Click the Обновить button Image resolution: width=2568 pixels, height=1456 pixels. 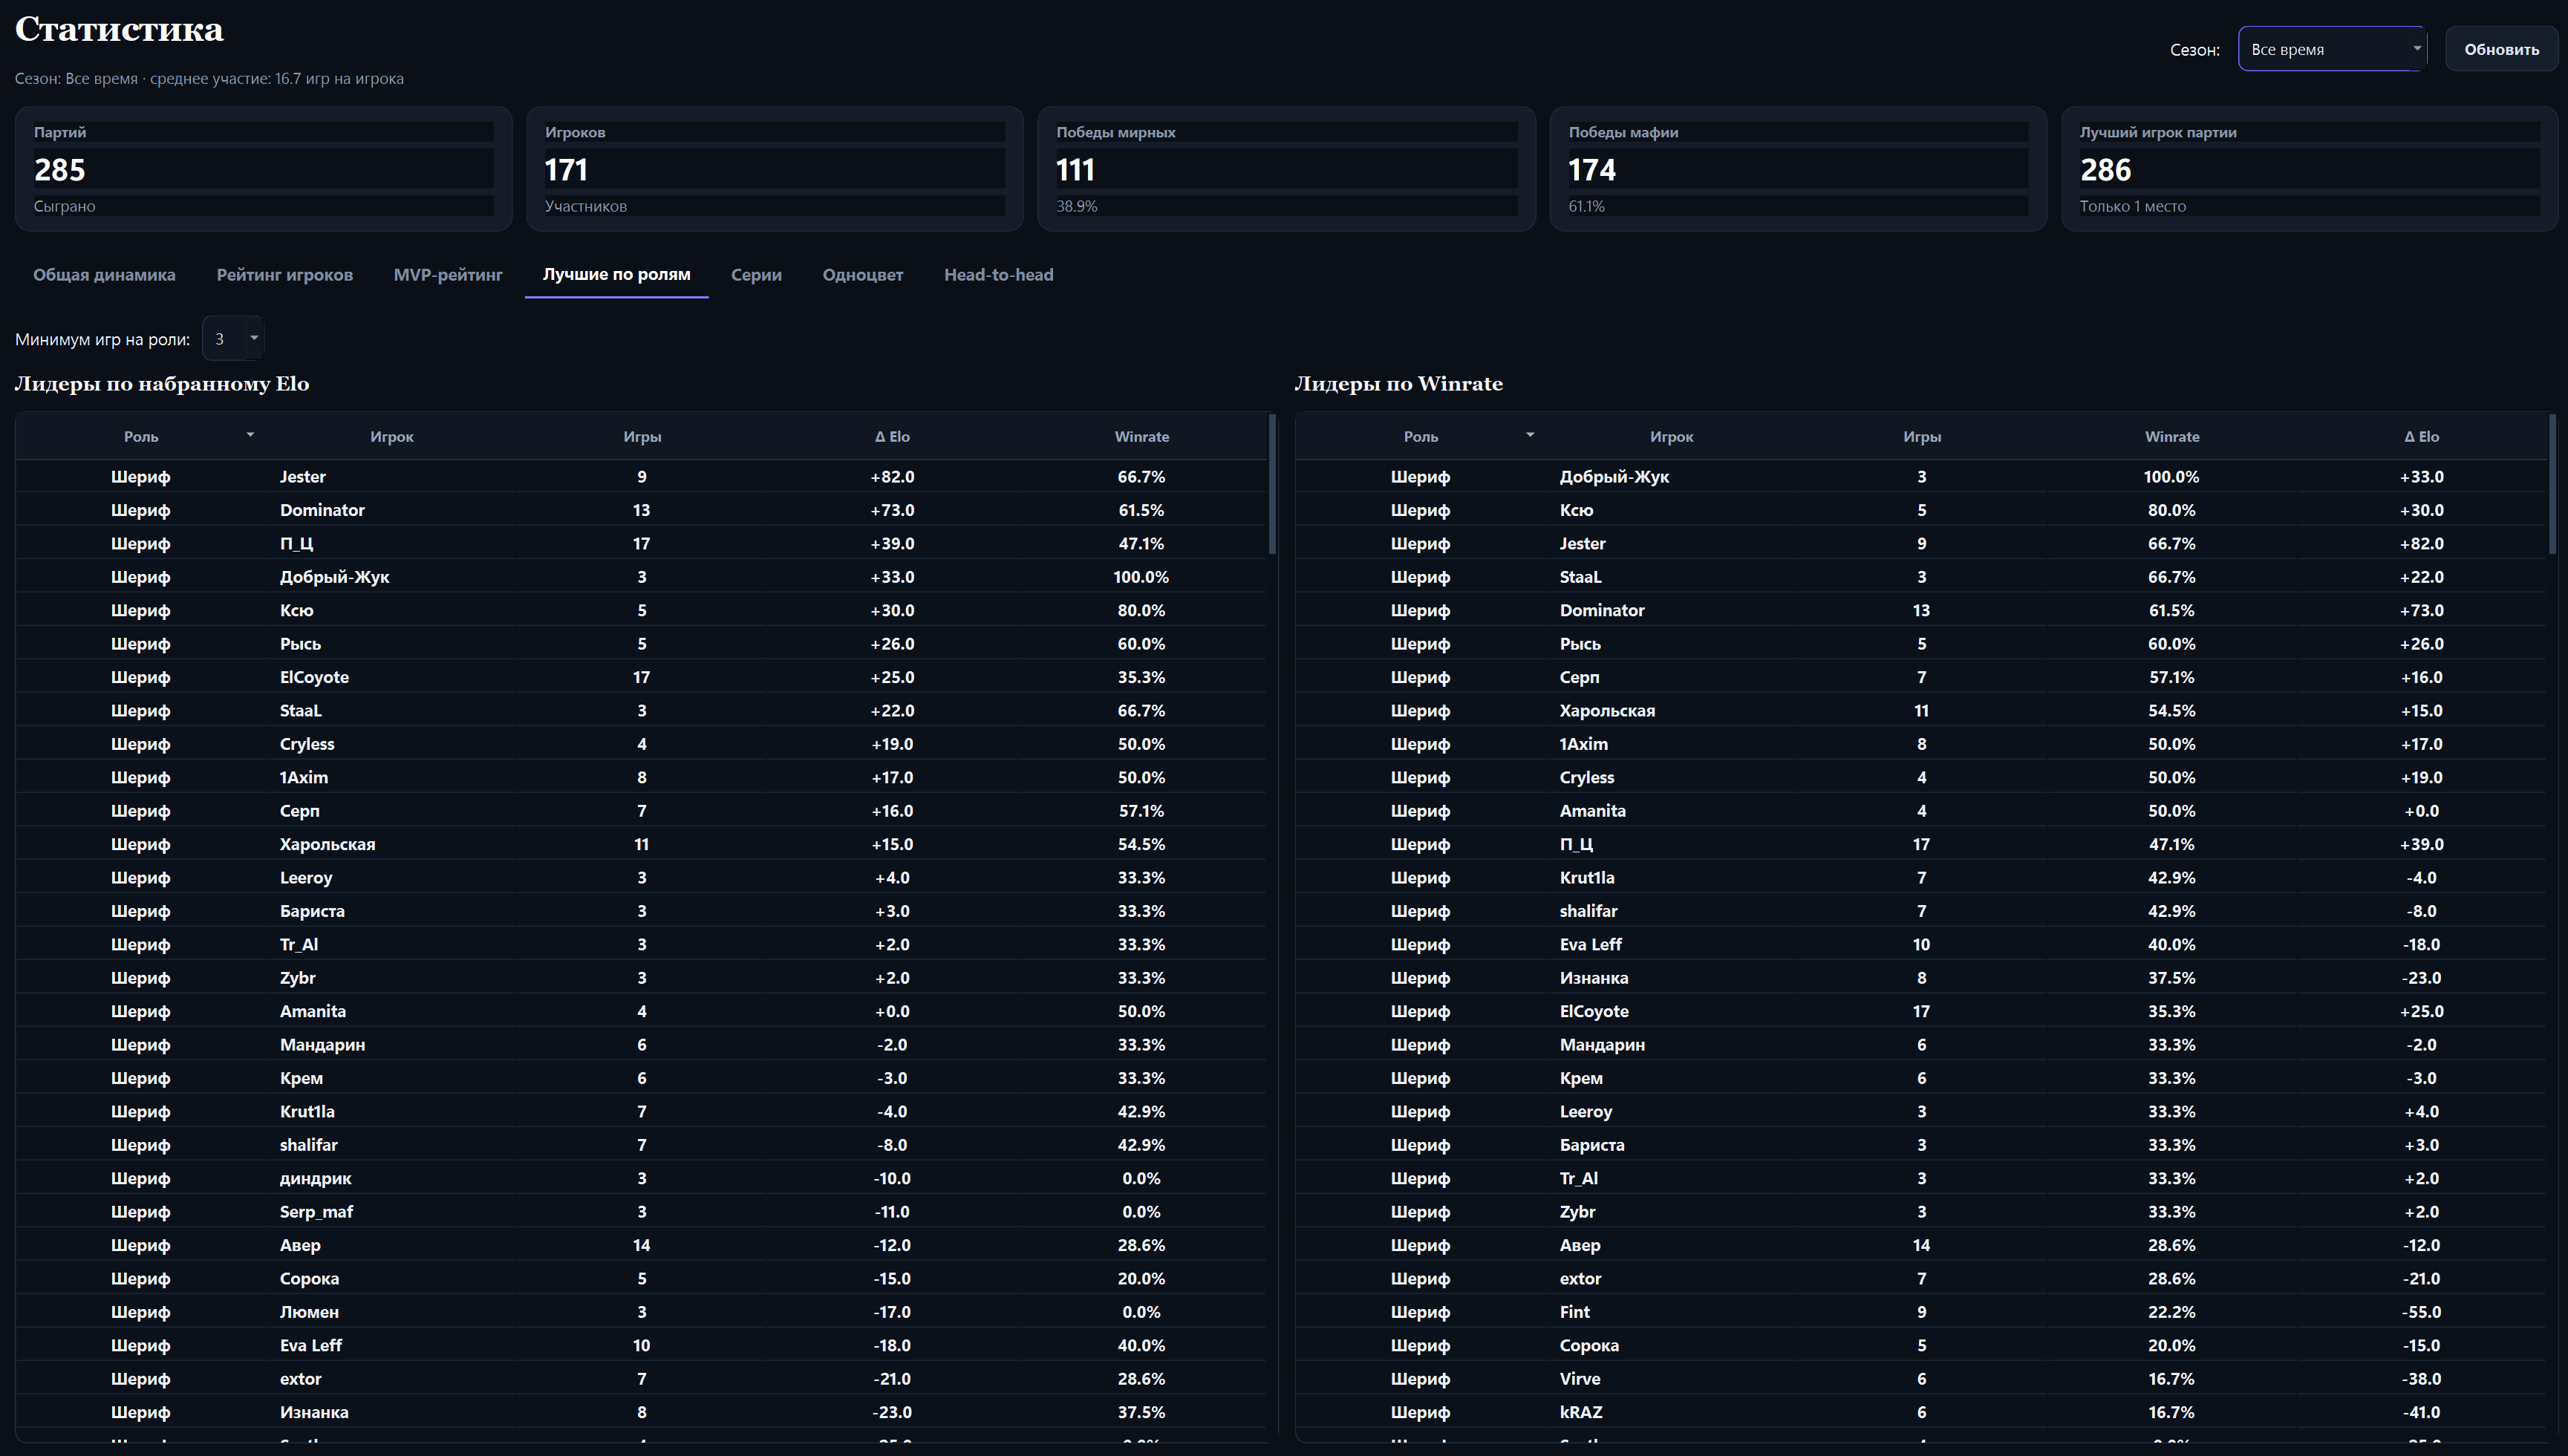[x=2501, y=49]
